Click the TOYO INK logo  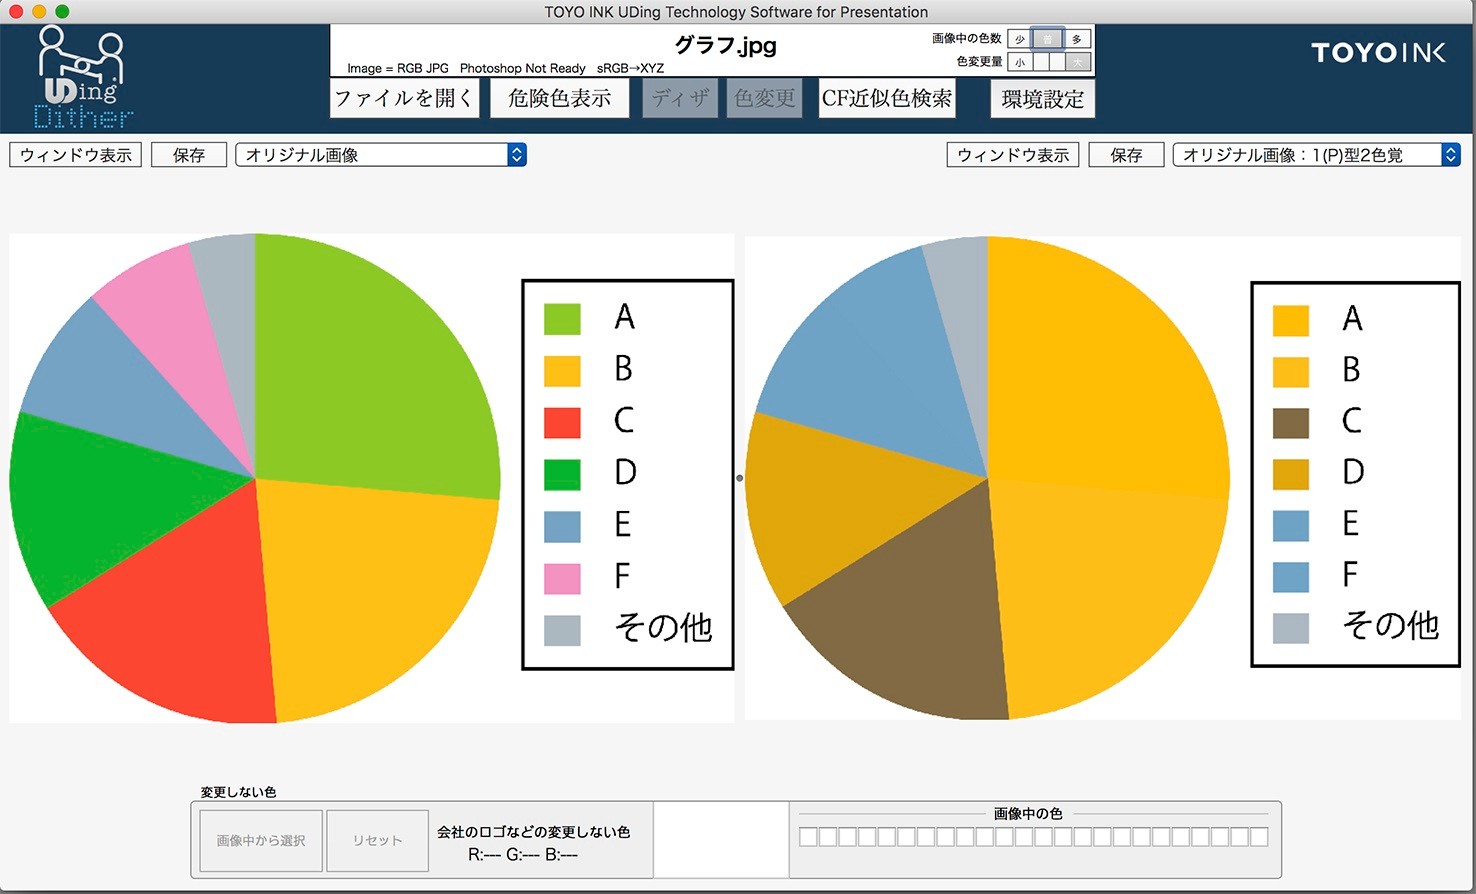[1378, 53]
